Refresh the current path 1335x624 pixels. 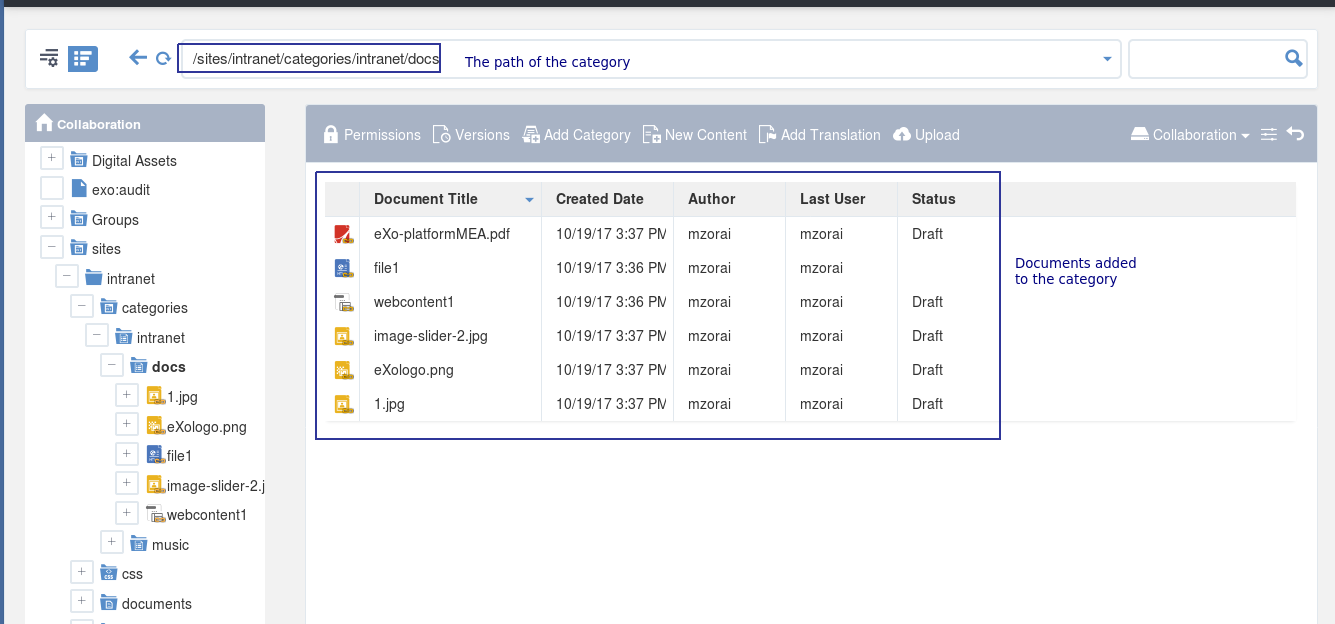pos(163,59)
